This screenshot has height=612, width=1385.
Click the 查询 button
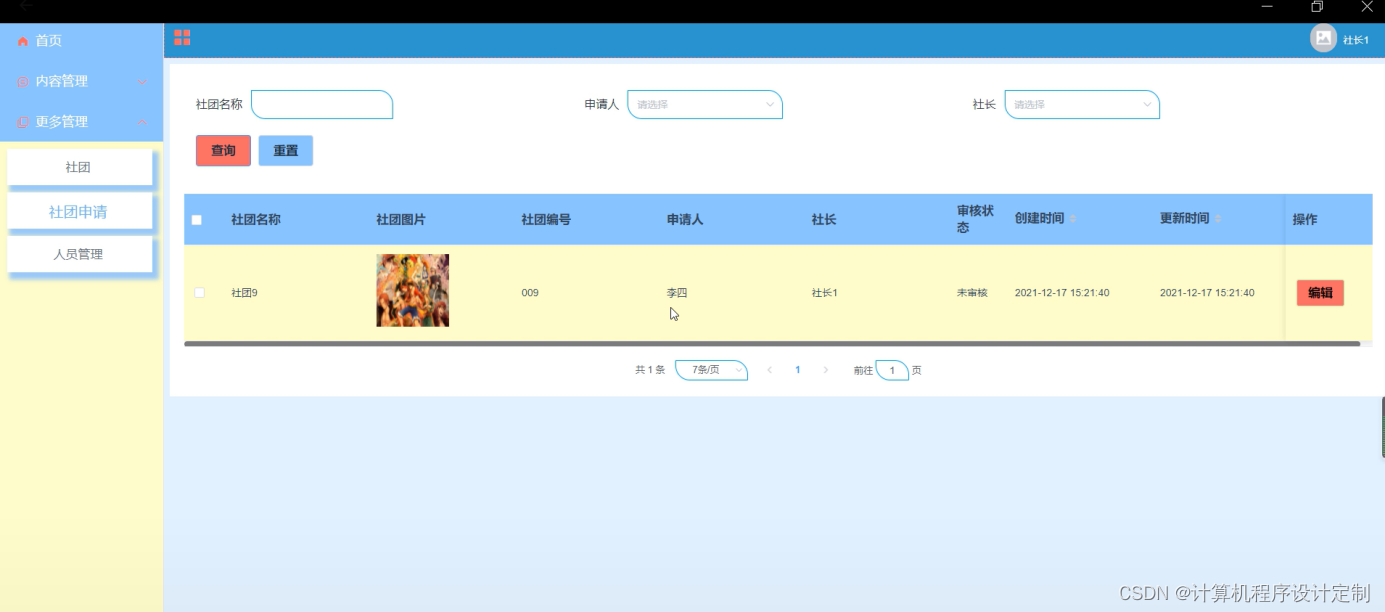pos(223,150)
